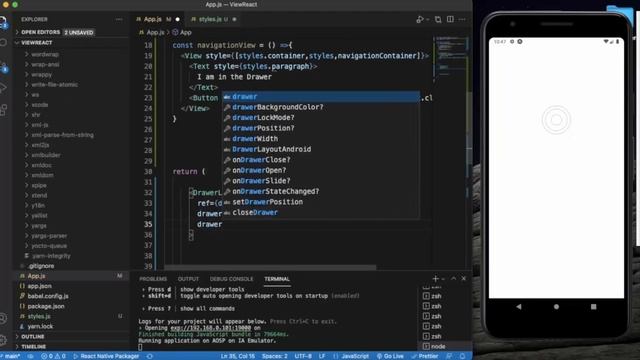Click the errors and warnings status indicator
This screenshot has width=640, height=360.
(x=53, y=356)
